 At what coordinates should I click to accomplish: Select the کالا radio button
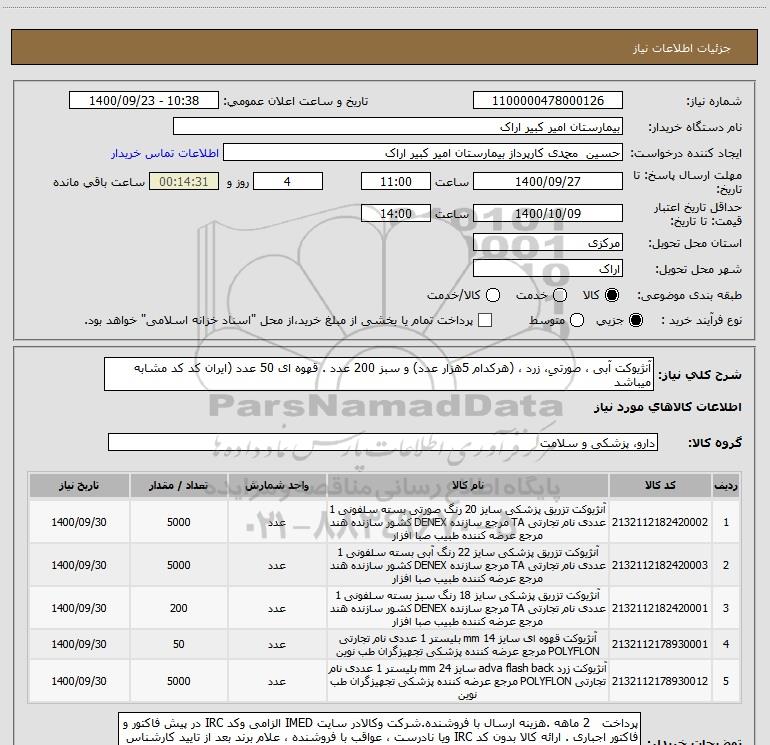point(612,295)
